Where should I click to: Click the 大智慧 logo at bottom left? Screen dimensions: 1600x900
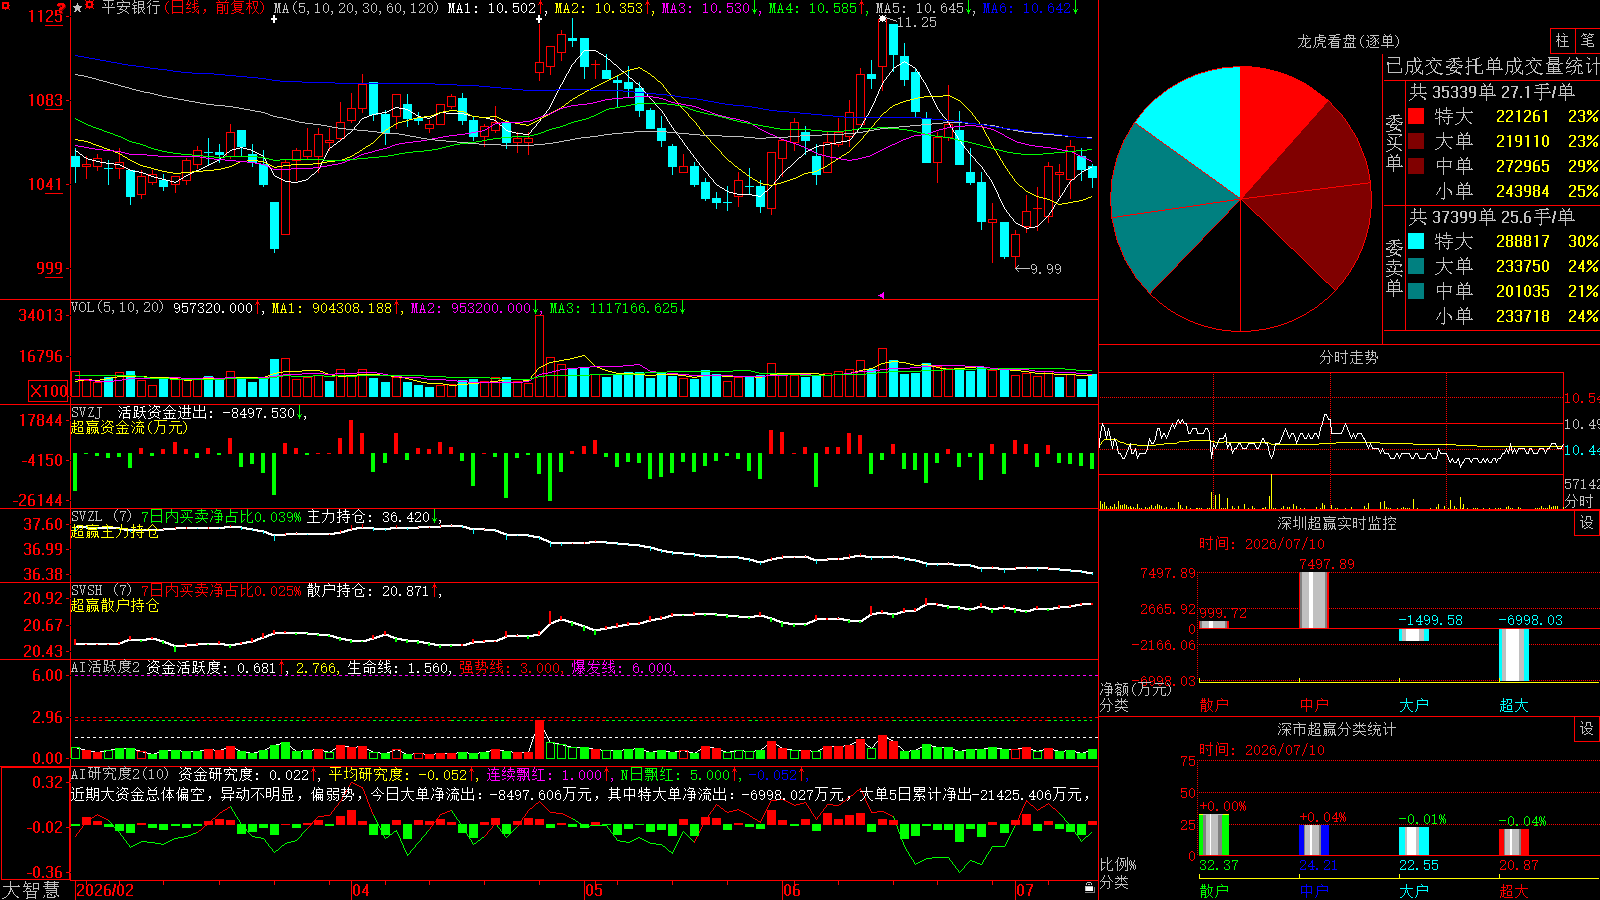(x=31, y=890)
